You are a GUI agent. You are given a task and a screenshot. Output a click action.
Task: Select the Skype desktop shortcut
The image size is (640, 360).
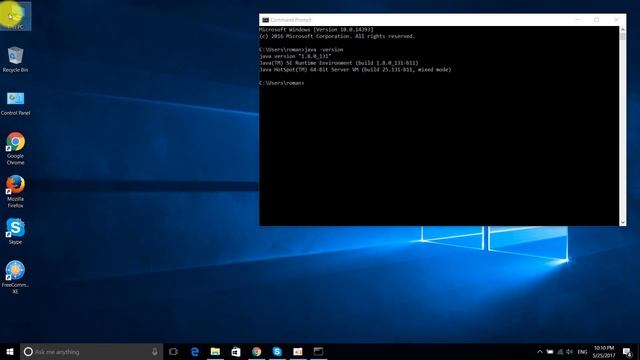(15, 231)
